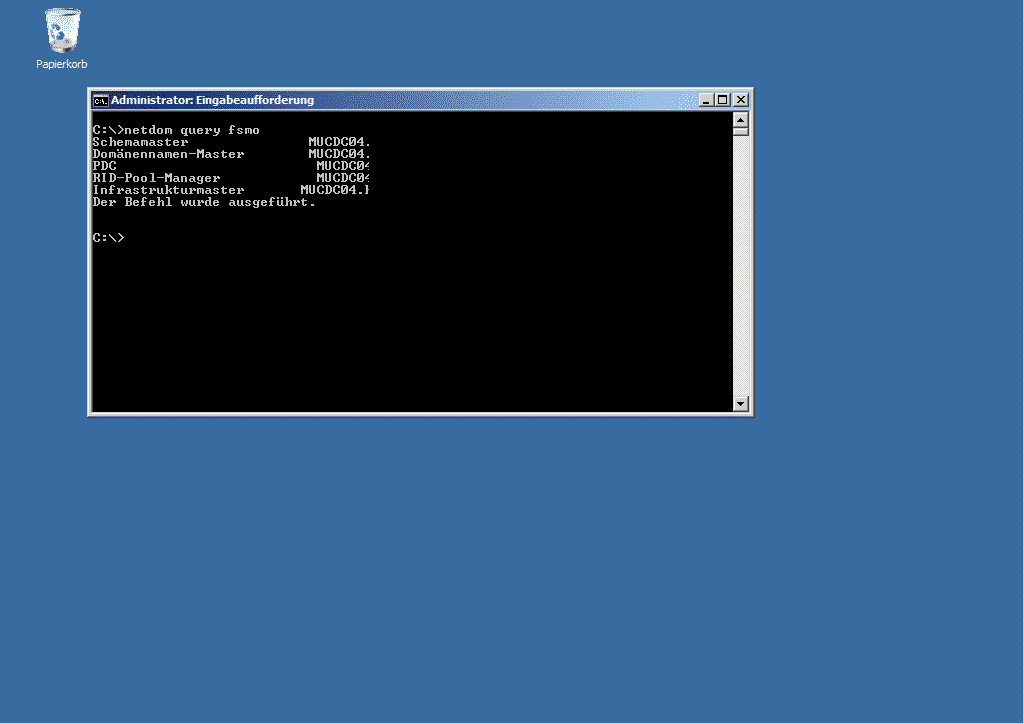Image resolution: width=1024 pixels, height=724 pixels.
Task: Click the console scrollbar down arrow
Action: (x=741, y=403)
